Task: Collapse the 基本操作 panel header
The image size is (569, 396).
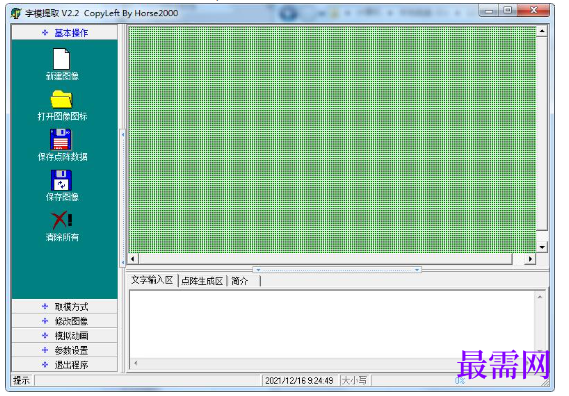Action: [65, 33]
